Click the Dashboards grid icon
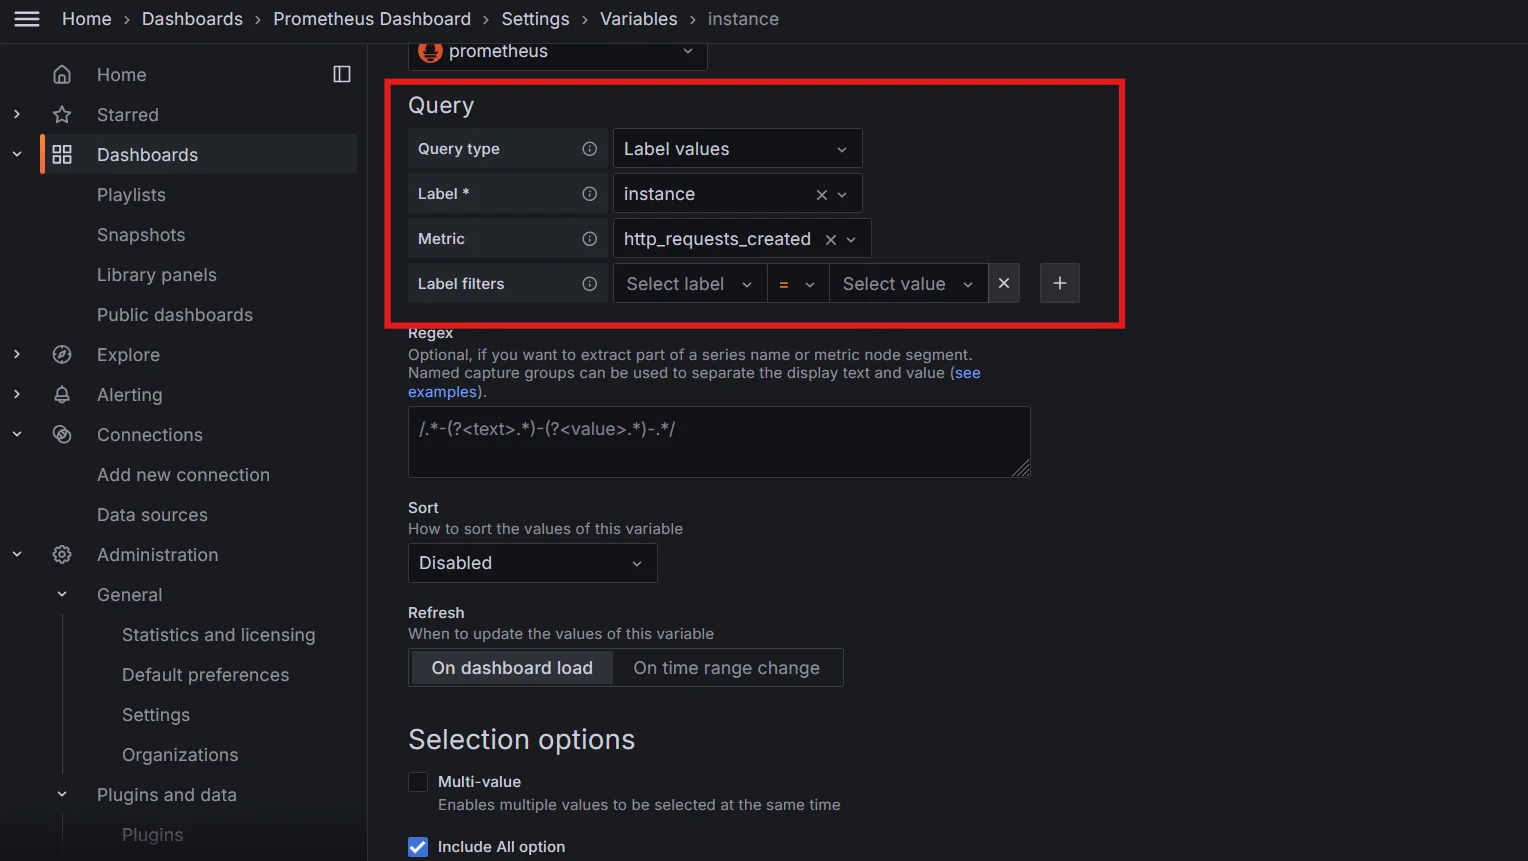Image resolution: width=1528 pixels, height=861 pixels. tap(62, 155)
